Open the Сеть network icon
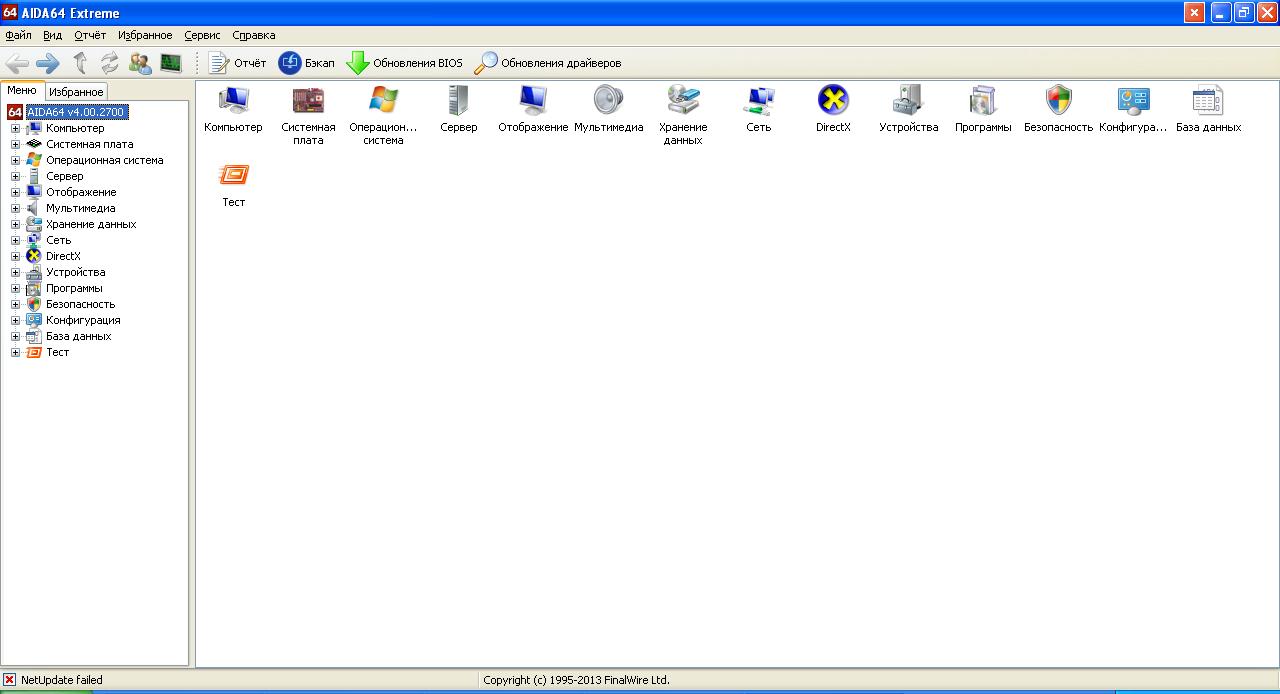 (758, 100)
